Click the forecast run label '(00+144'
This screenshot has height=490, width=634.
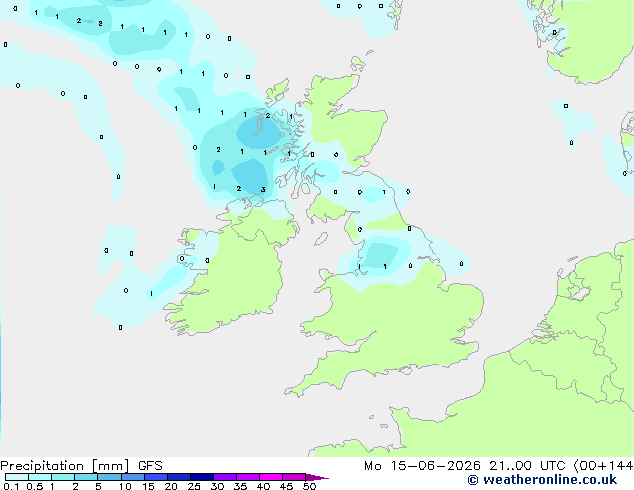603,466
